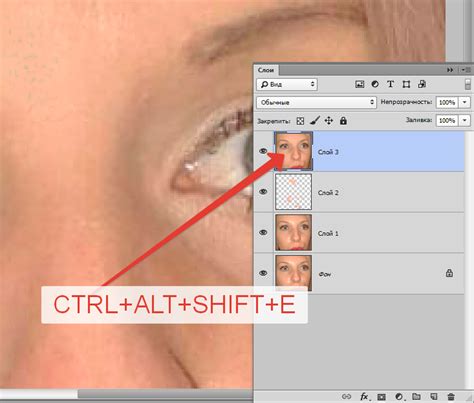Screen dimensions: 474x403
Task: Filter layers by adjustment layer icon
Action: (375, 84)
